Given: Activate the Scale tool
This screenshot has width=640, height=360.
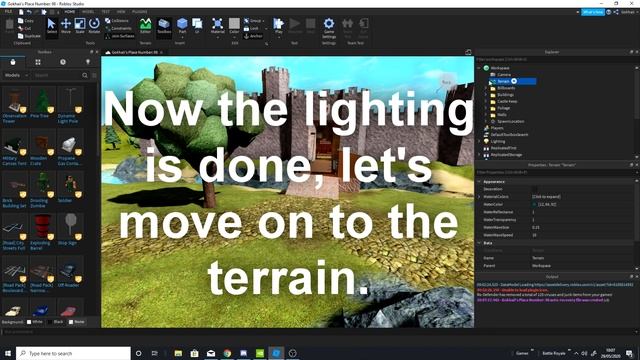Looking at the screenshot, I should click(x=80, y=26).
